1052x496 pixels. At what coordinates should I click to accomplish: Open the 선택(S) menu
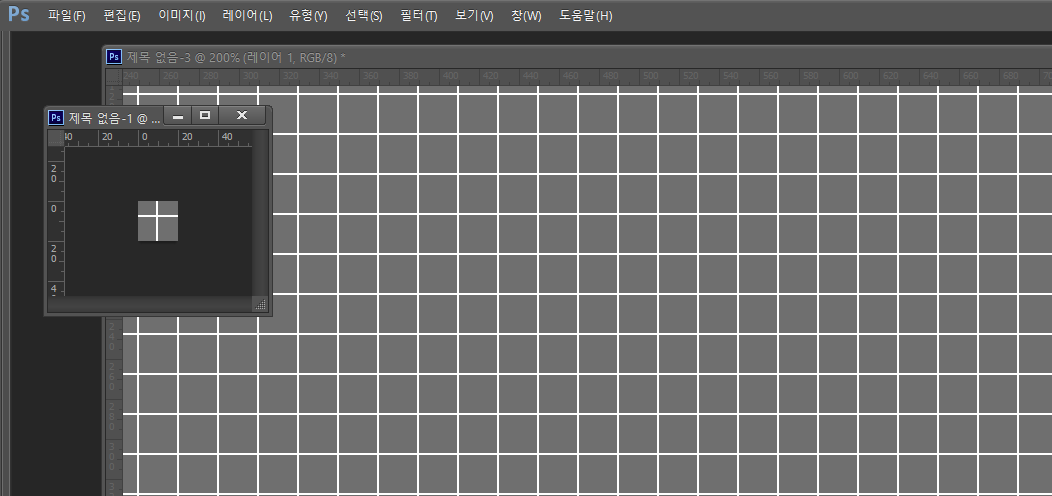363,15
